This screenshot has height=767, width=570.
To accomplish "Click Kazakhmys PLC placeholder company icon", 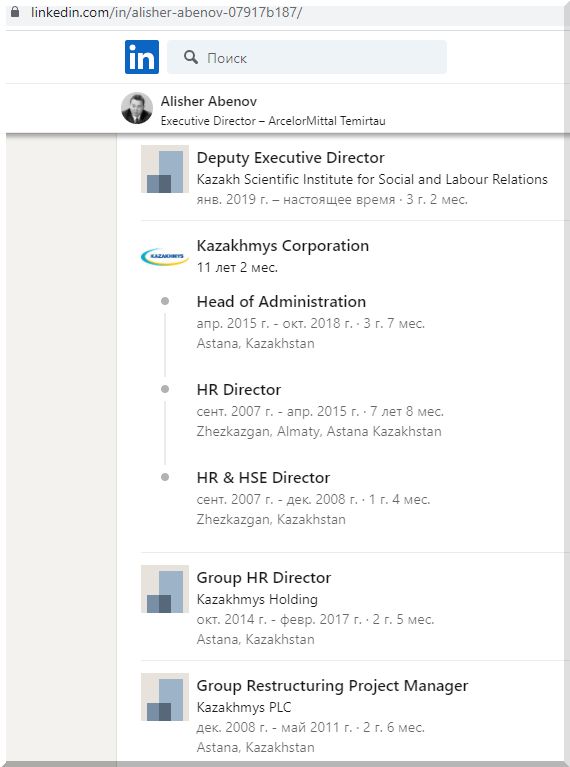I will (x=165, y=697).
